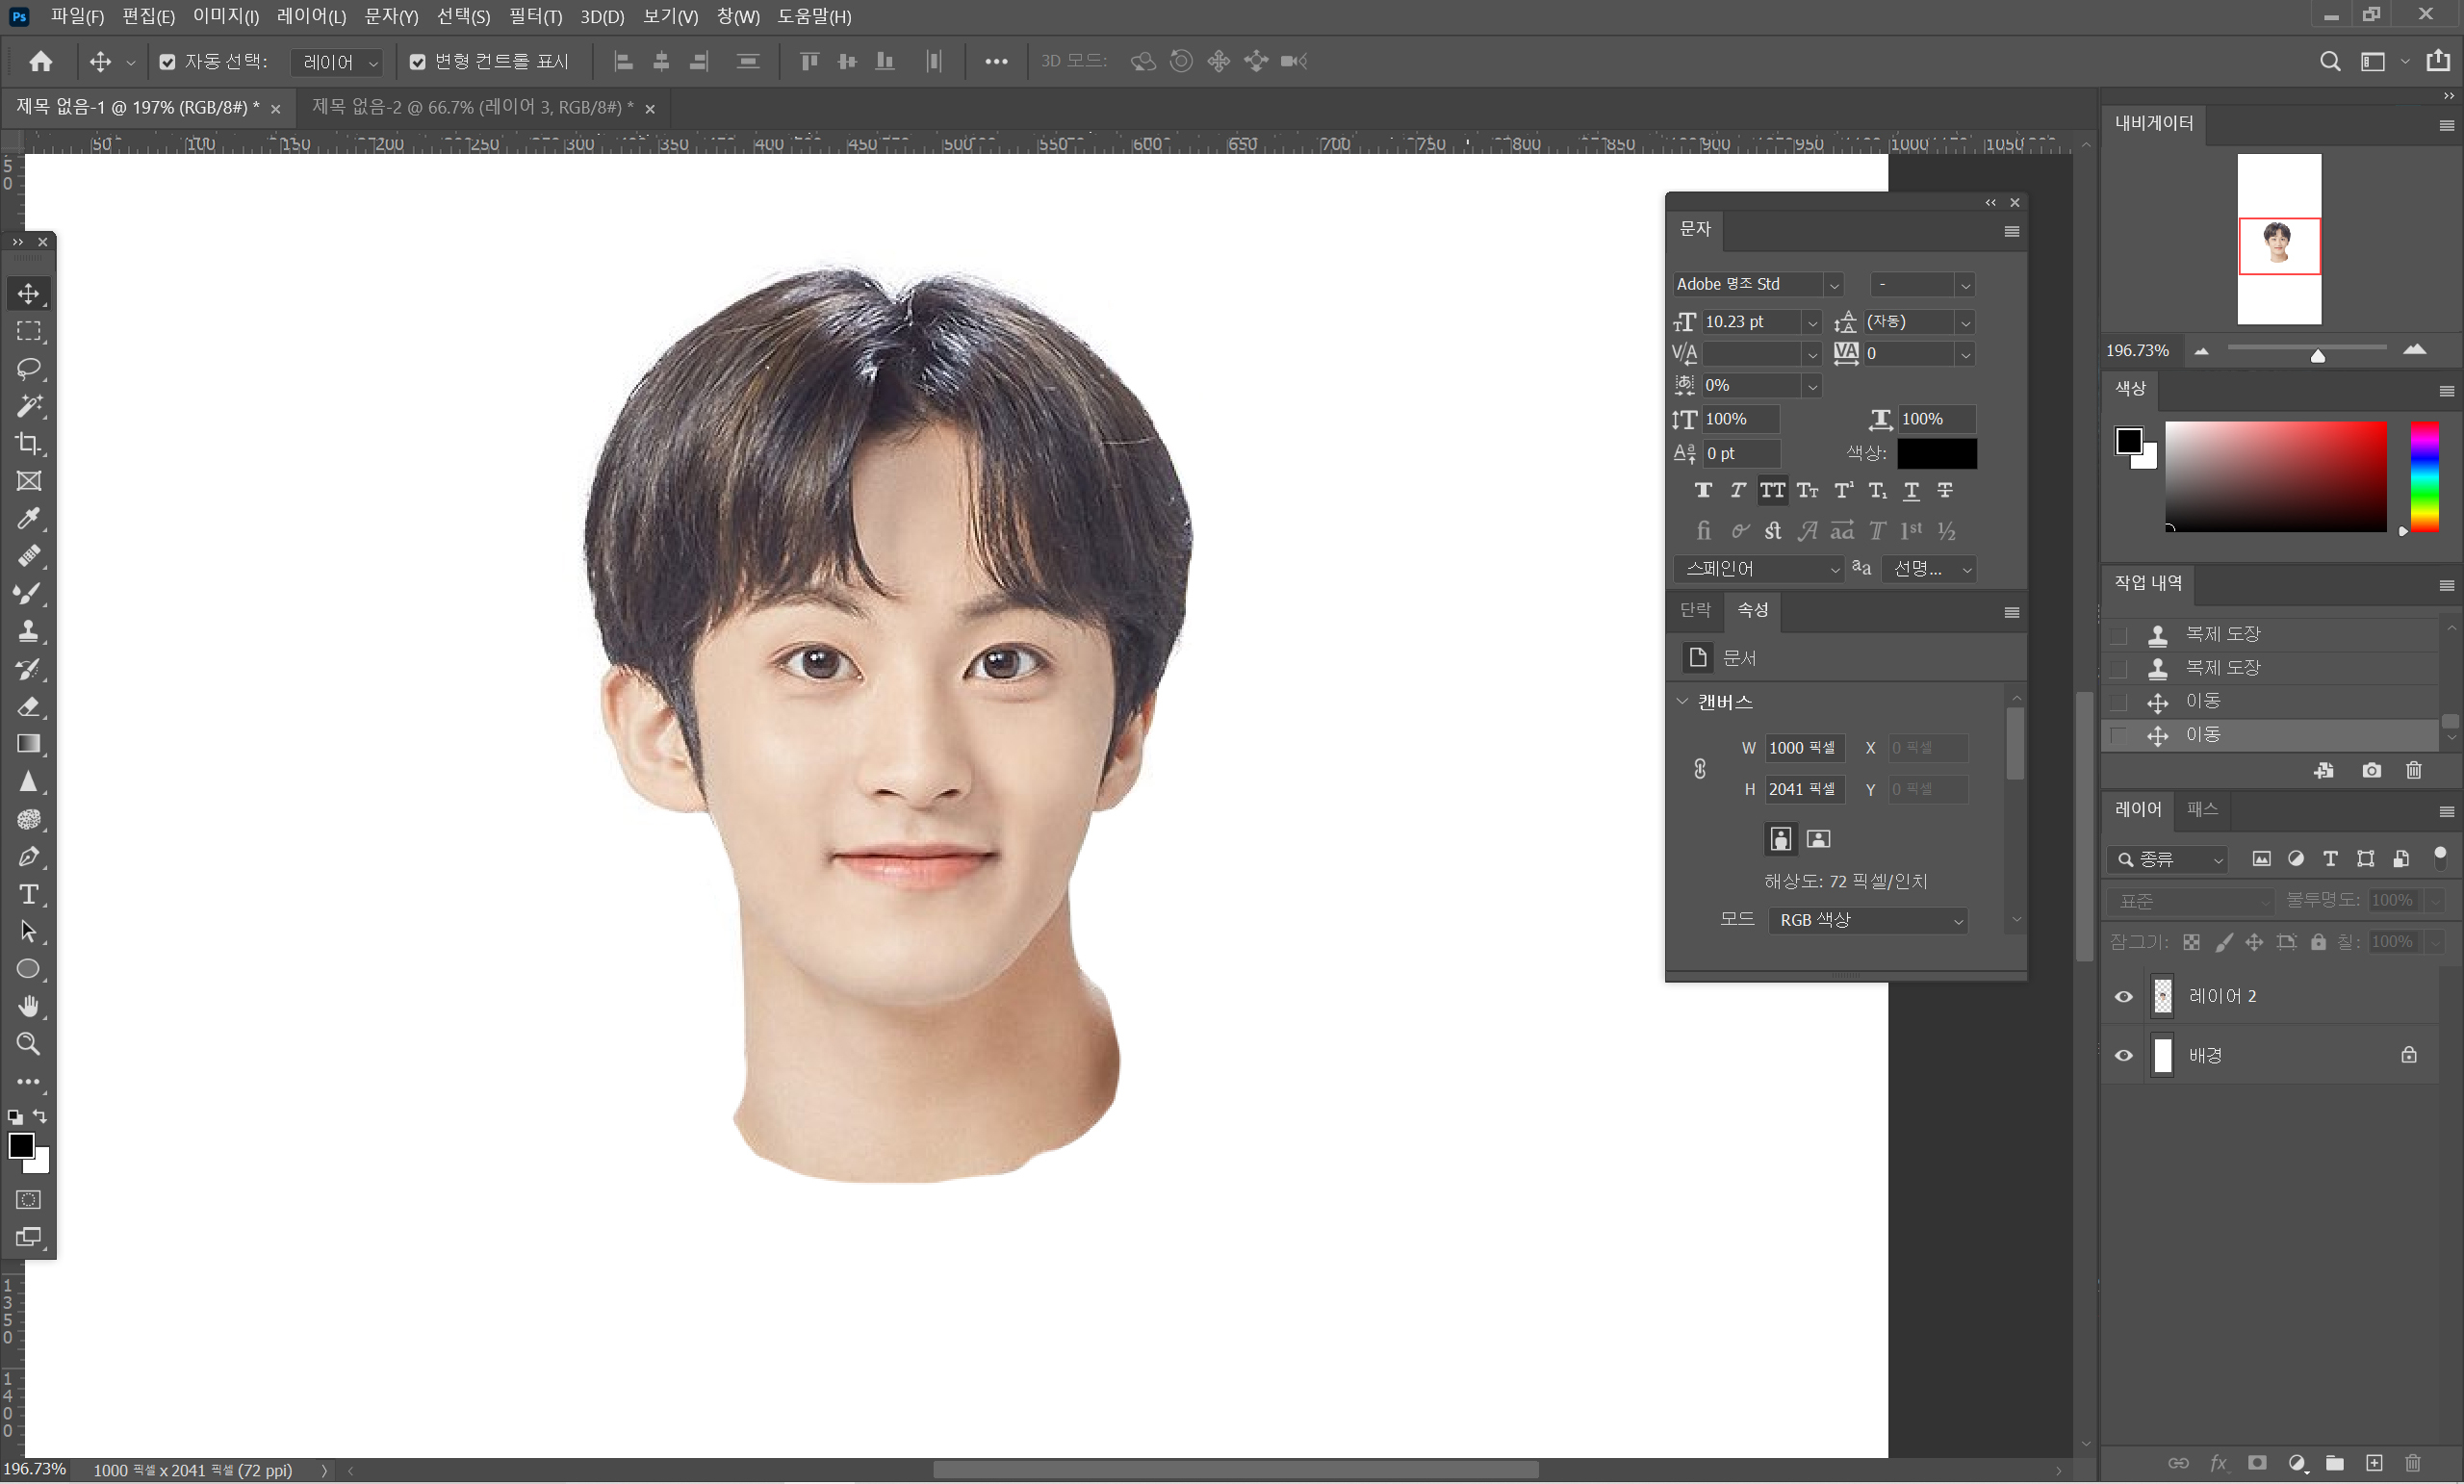Image resolution: width=2464 pixels, height=1484 pixels.
Task: Open the RGB 색상 mode dropdown
Action: (x=1867, y=920)
